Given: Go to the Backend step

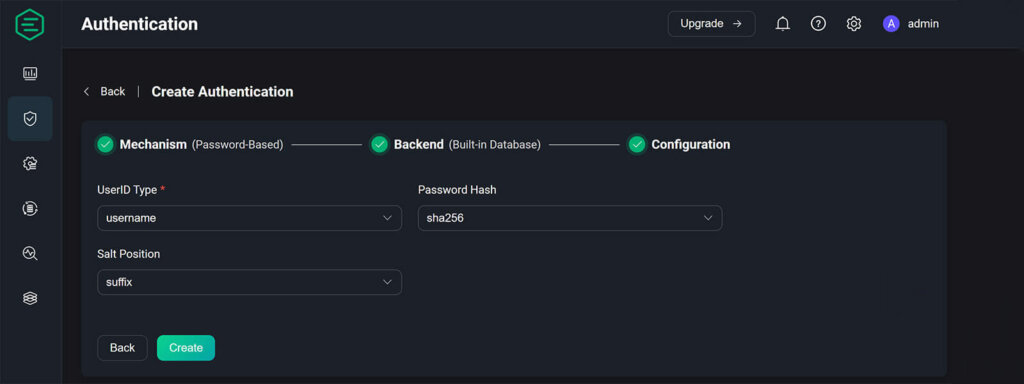Looking at the screenshot, I should tap(456, 144).
